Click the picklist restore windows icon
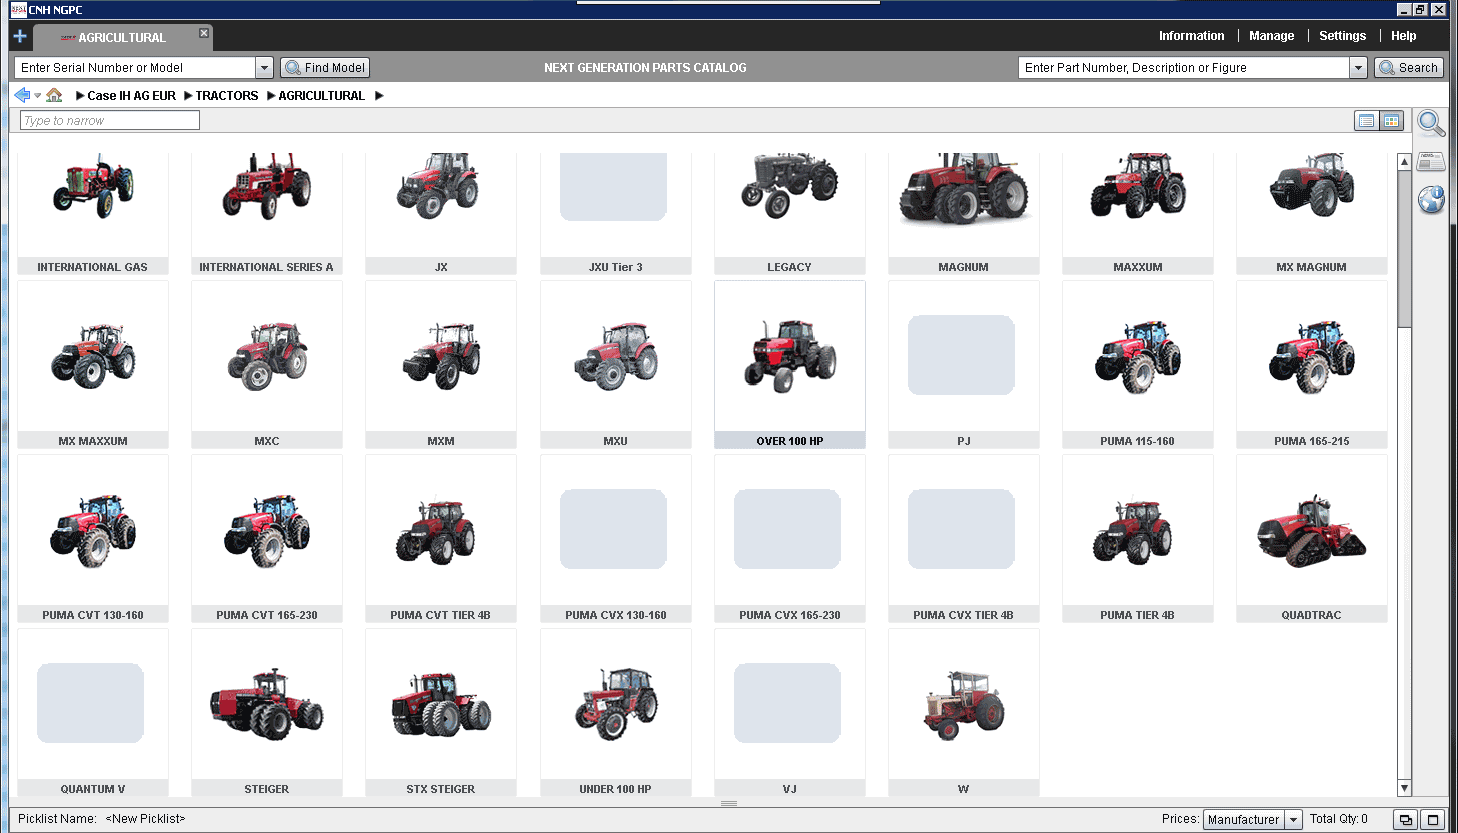 (x=1406, y=820)
